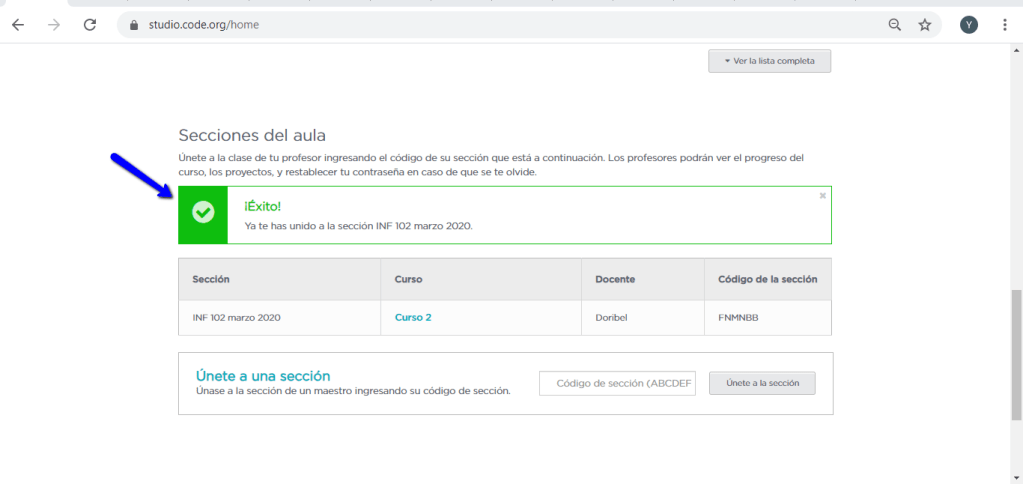
Task: Click the 'INF 102 marzo 2020' section cell
Action: coord(236,317)
